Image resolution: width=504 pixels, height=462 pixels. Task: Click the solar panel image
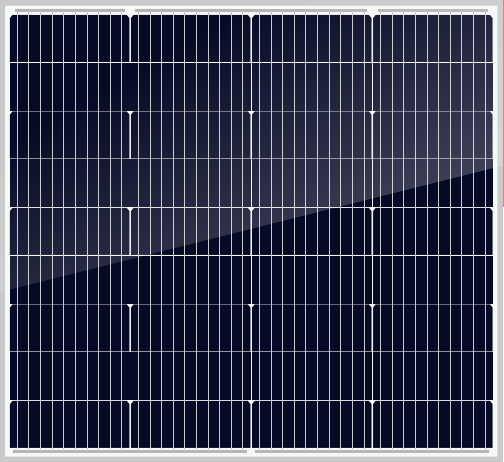tap(251, 231)
